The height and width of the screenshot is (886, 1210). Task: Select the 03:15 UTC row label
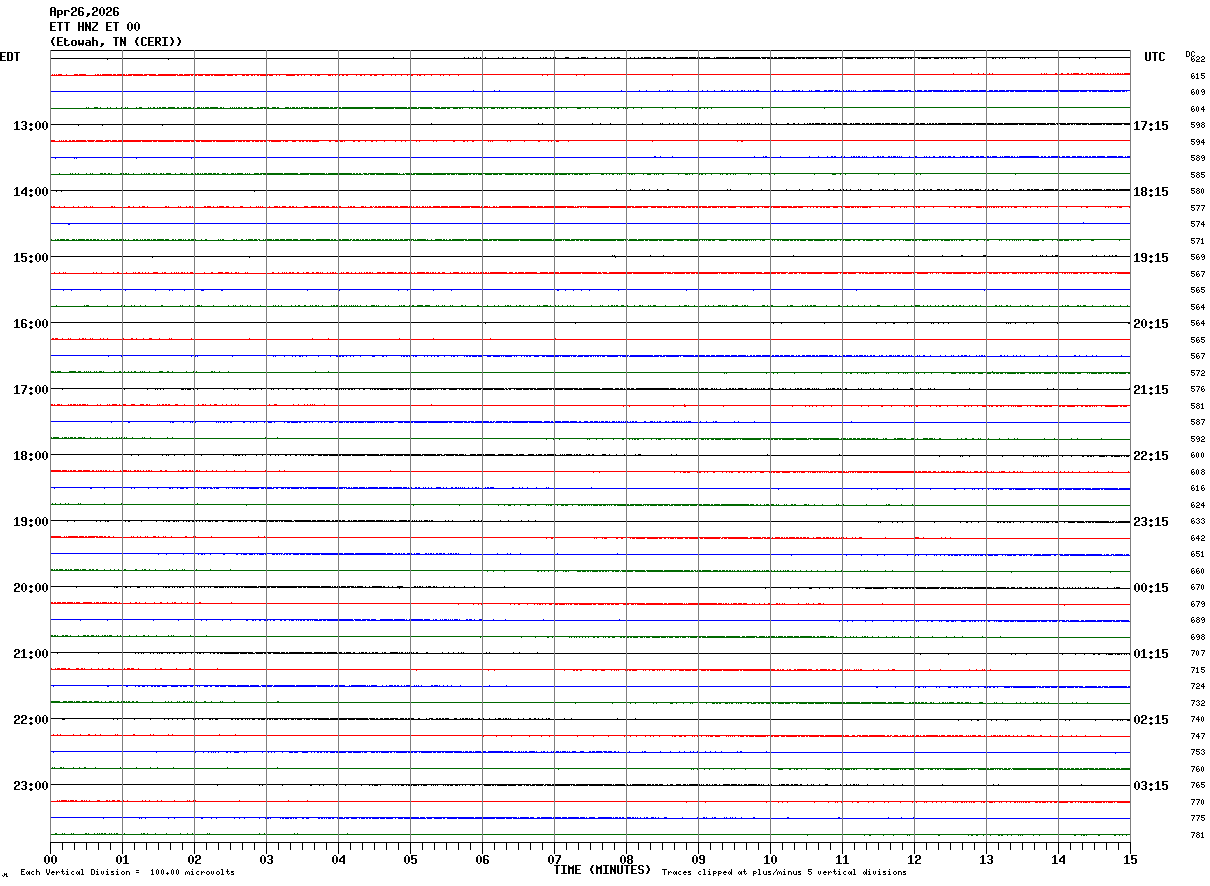[1151, 786]
